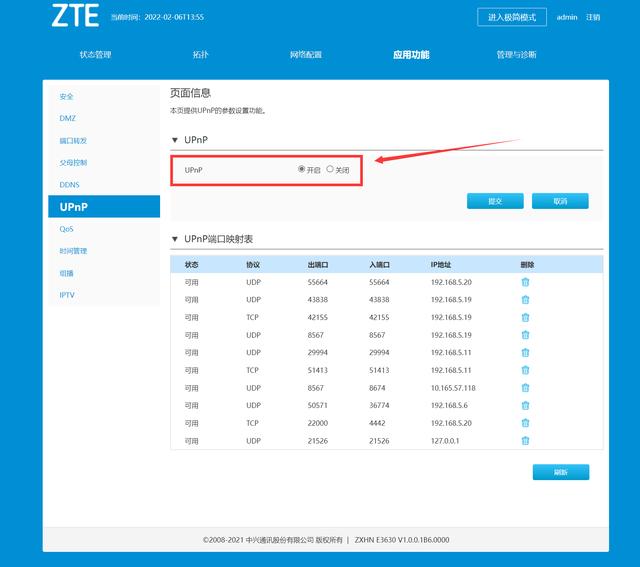Remove the 127.0.0.1 mapping entry
This screenshot has height=567, width=640.
click(525, 440)
